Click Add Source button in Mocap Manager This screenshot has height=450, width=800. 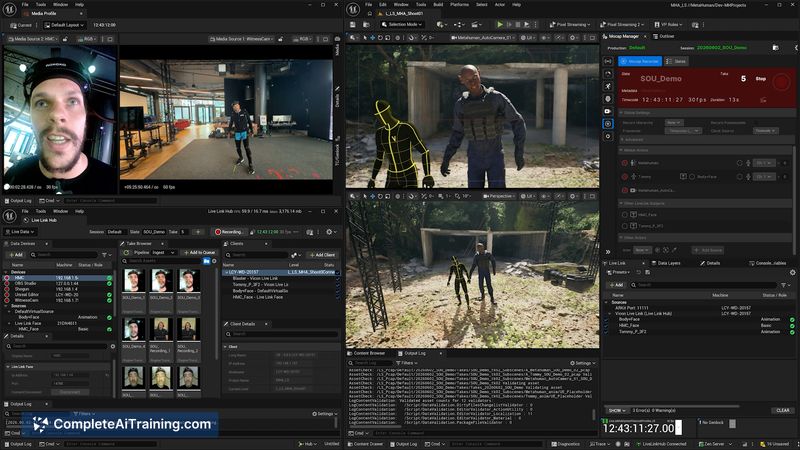pos(708,250)
